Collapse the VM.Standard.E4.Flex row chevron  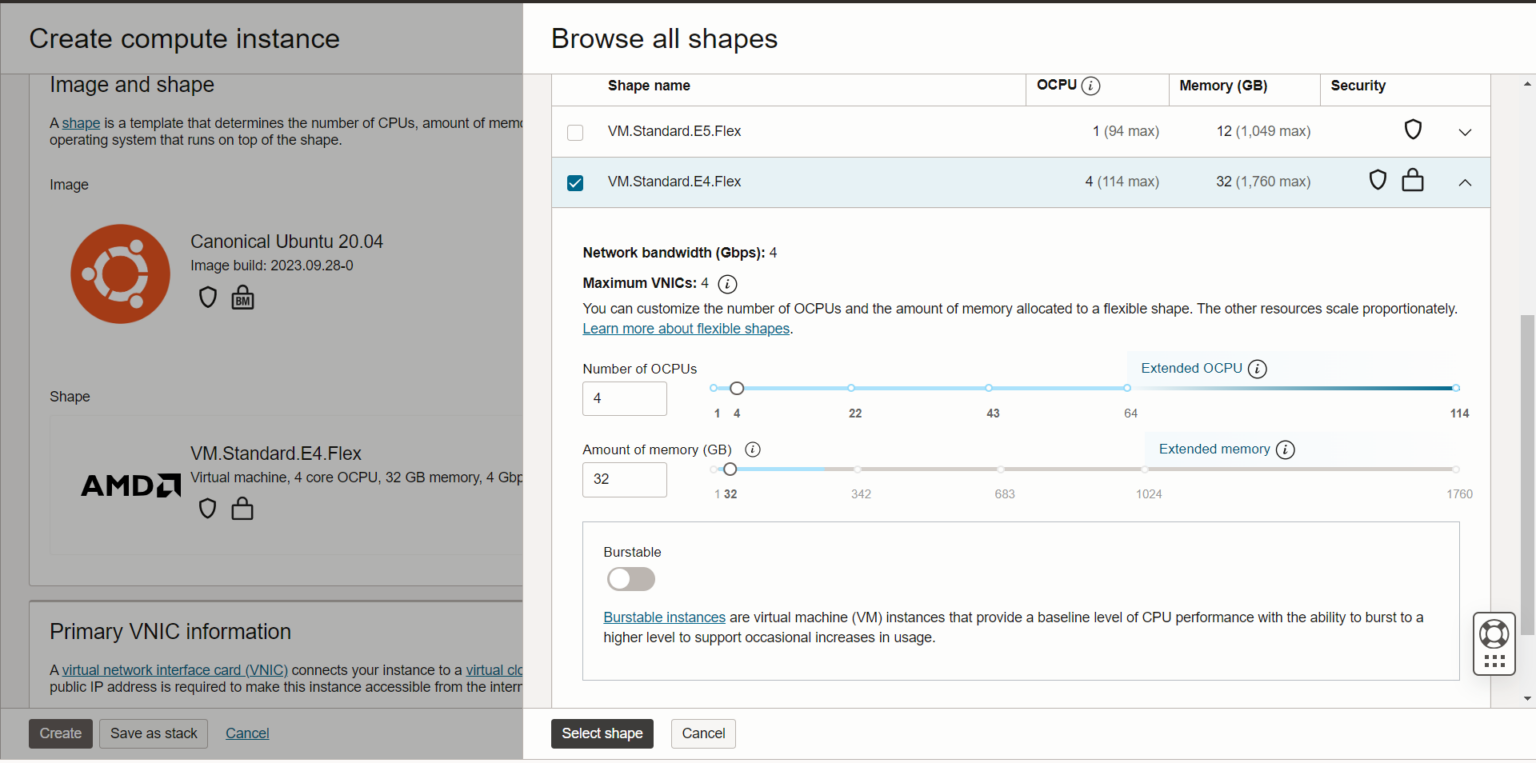[1465, 183]
